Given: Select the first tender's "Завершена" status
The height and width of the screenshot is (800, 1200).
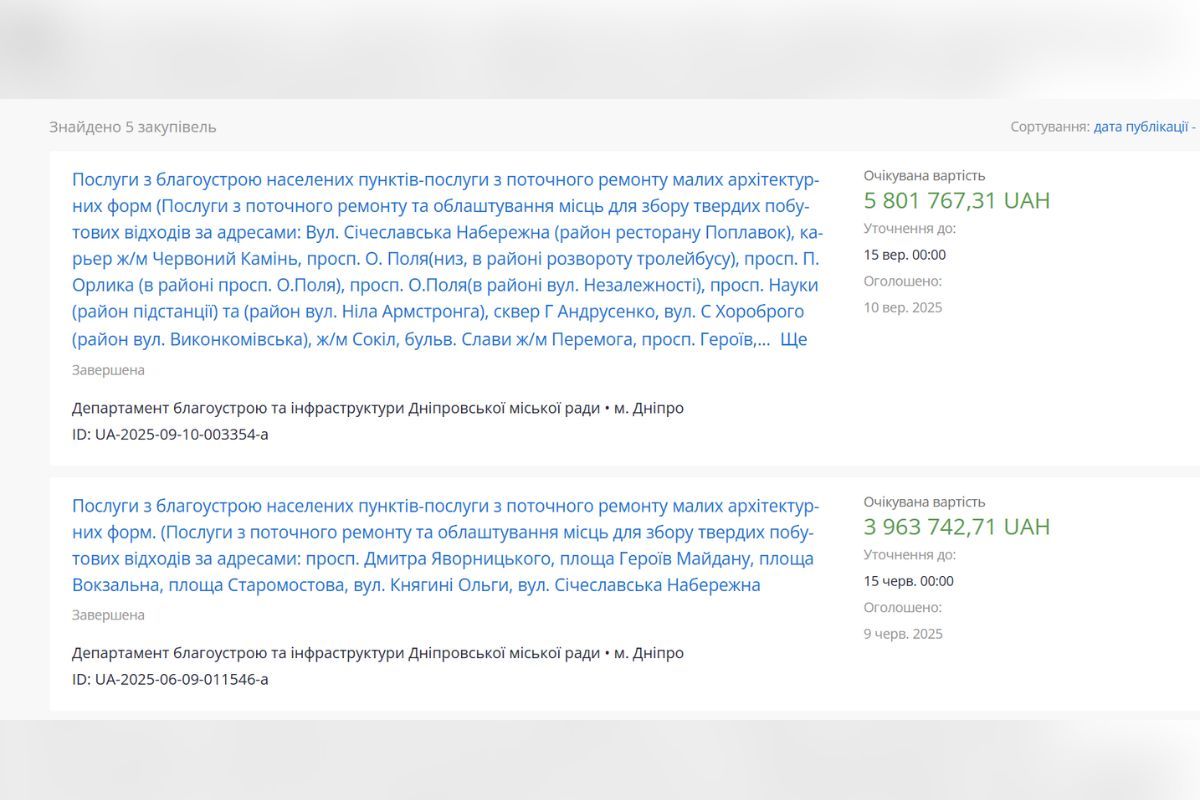Looking at the screenshot, I should [108, 370].
